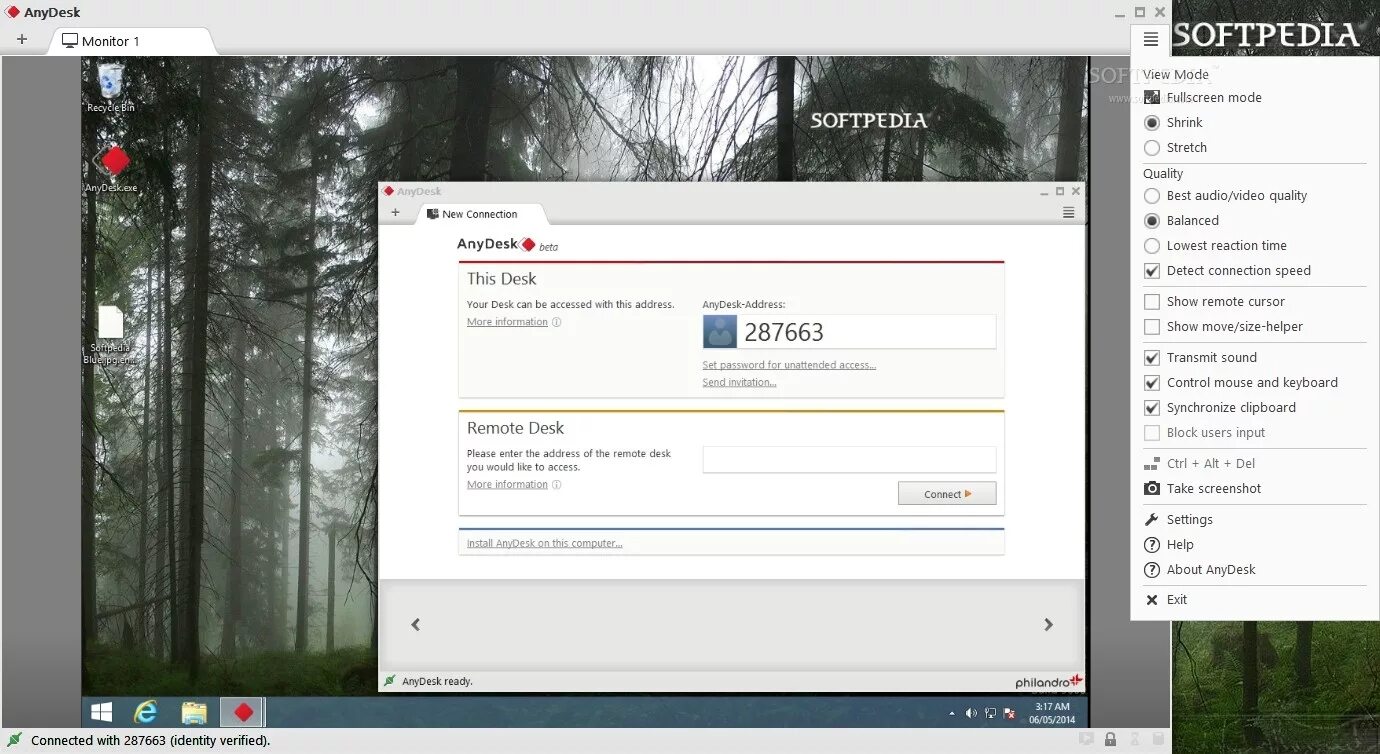Viewport: 1380px width, 754px height.
Task: Click the Exit X icon in menu
Action: click(1152, 599)
